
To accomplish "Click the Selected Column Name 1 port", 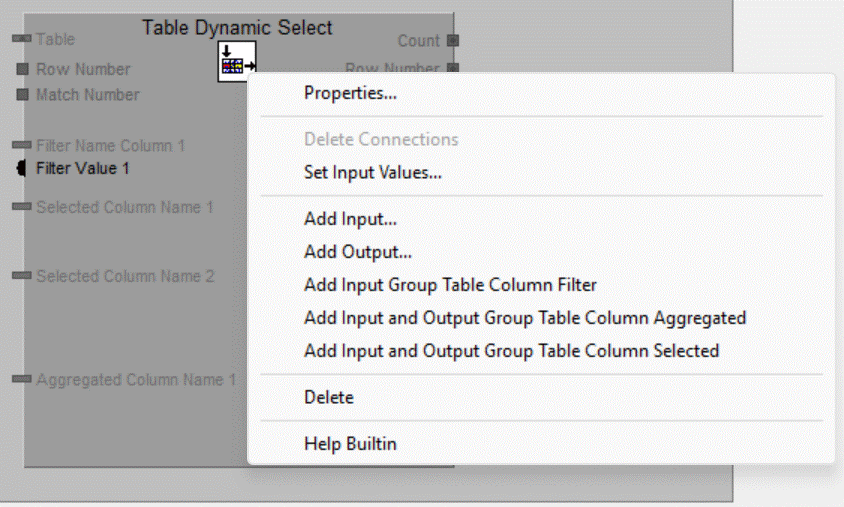I will pyautogui.click(x=22, y=207).
